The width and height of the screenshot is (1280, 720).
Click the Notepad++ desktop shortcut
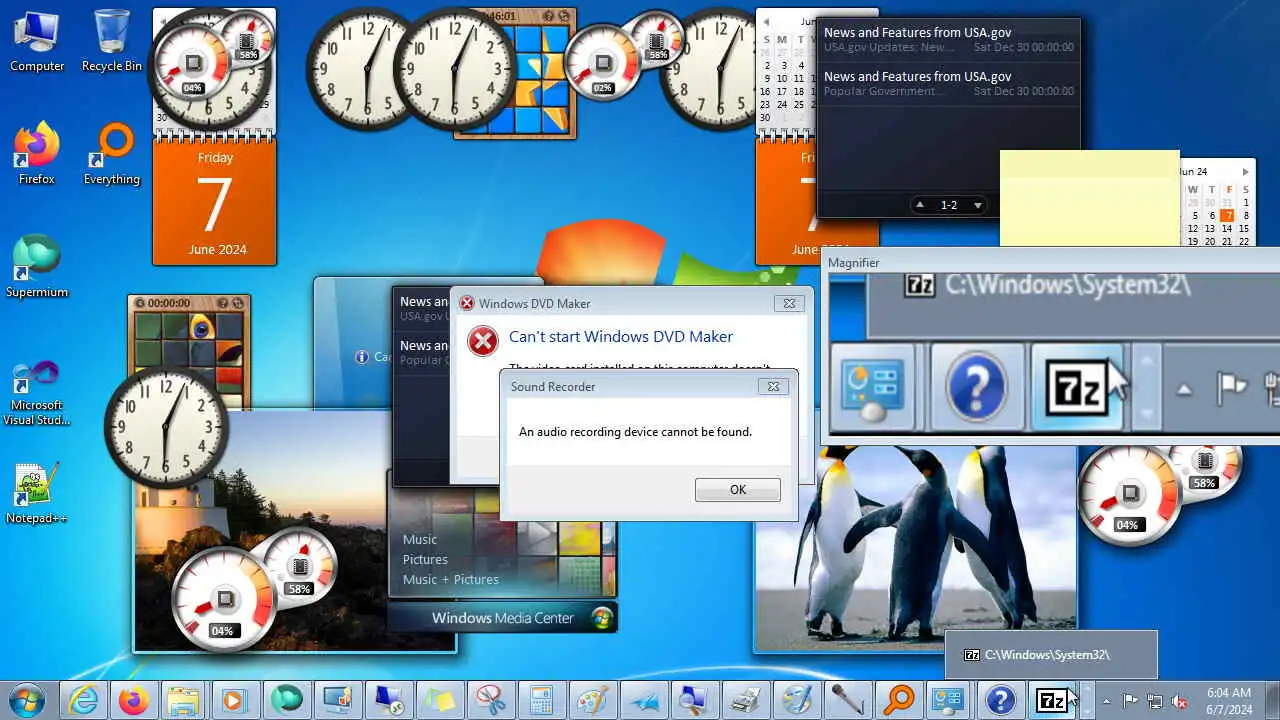pos(37,493)
